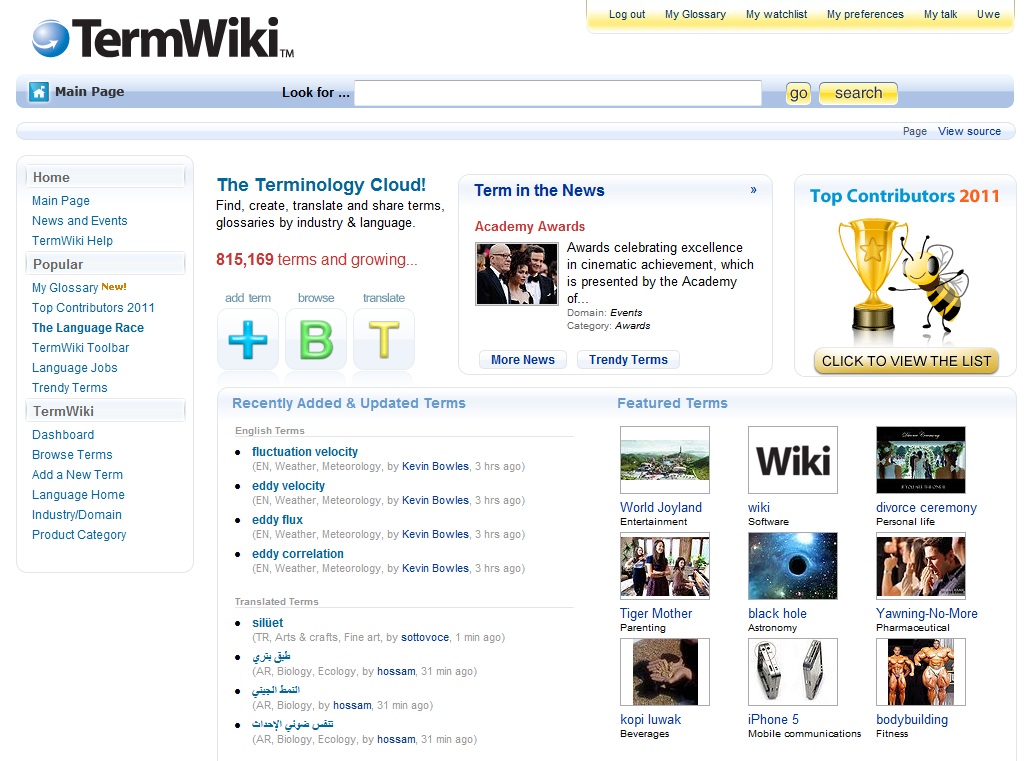The width and height of the screenshot is (1029, 761).
Task: Open the eddy correlation term
Action: pyautogui.click(x=298, y=554)
